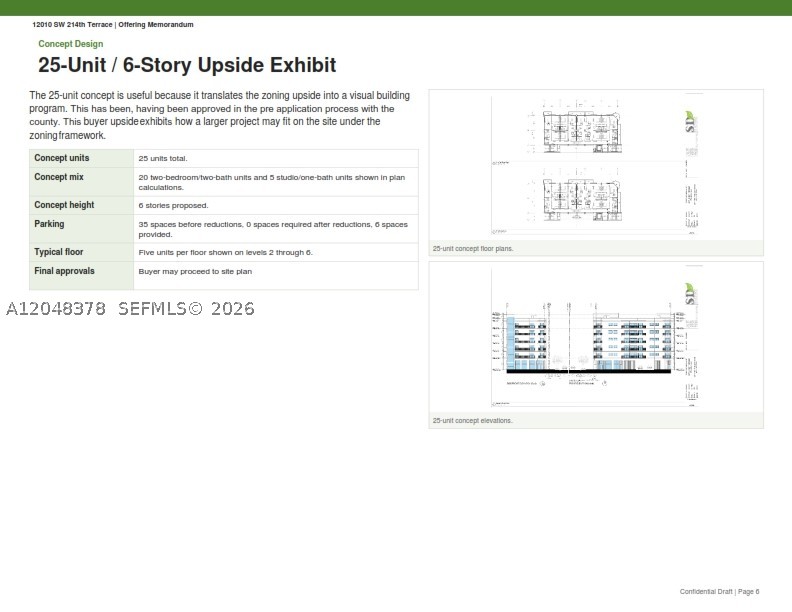This screenshot has width=792, height=612.
Task: Click the SD logo in elevations image
Action: pyautogui.click(x=690, y=293)
